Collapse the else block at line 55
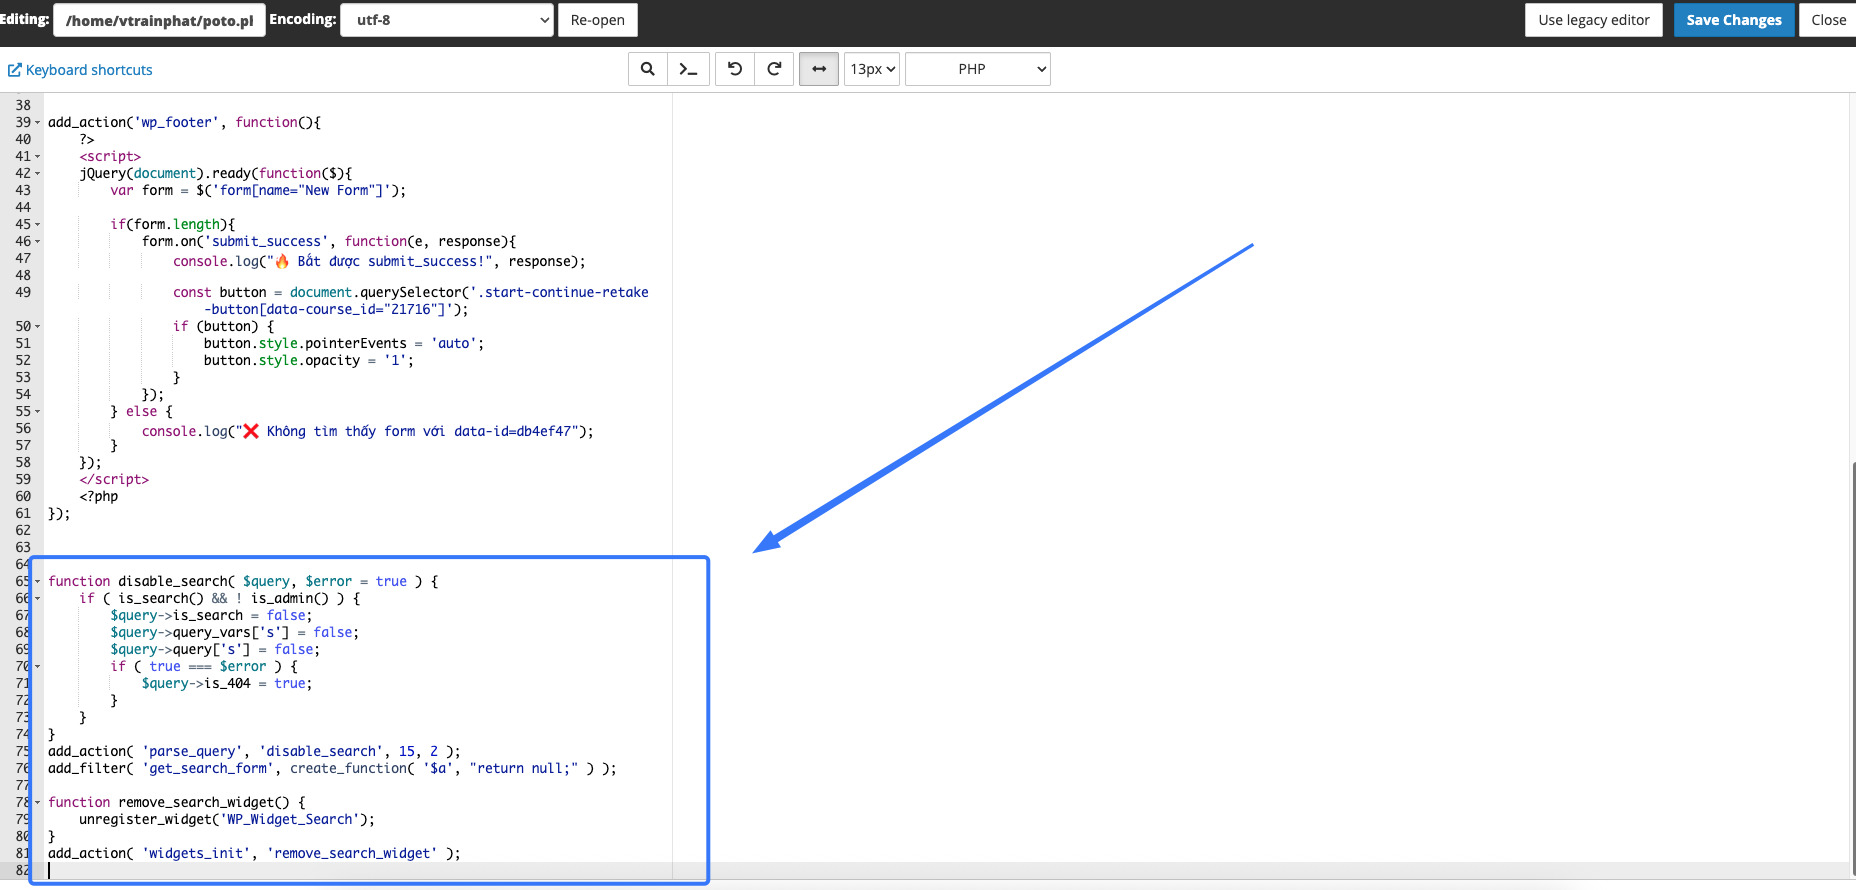The height and width of the screenshot is (890, 1856). pyautogui.click(x=38, y=412)
